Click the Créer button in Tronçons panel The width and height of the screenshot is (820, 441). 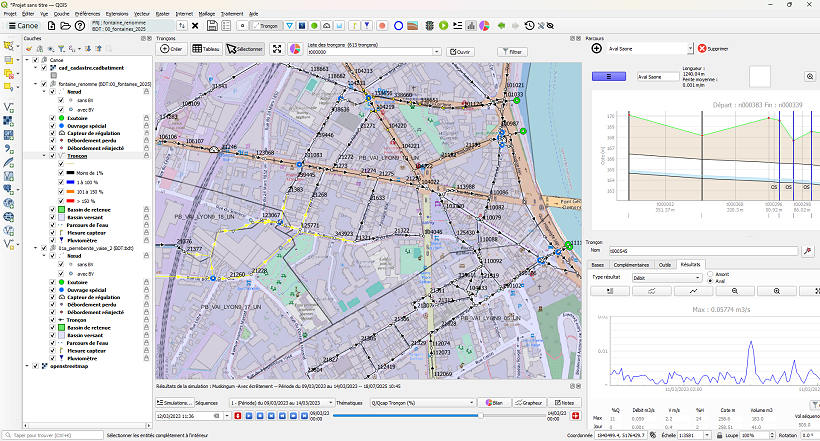(171, 49)
